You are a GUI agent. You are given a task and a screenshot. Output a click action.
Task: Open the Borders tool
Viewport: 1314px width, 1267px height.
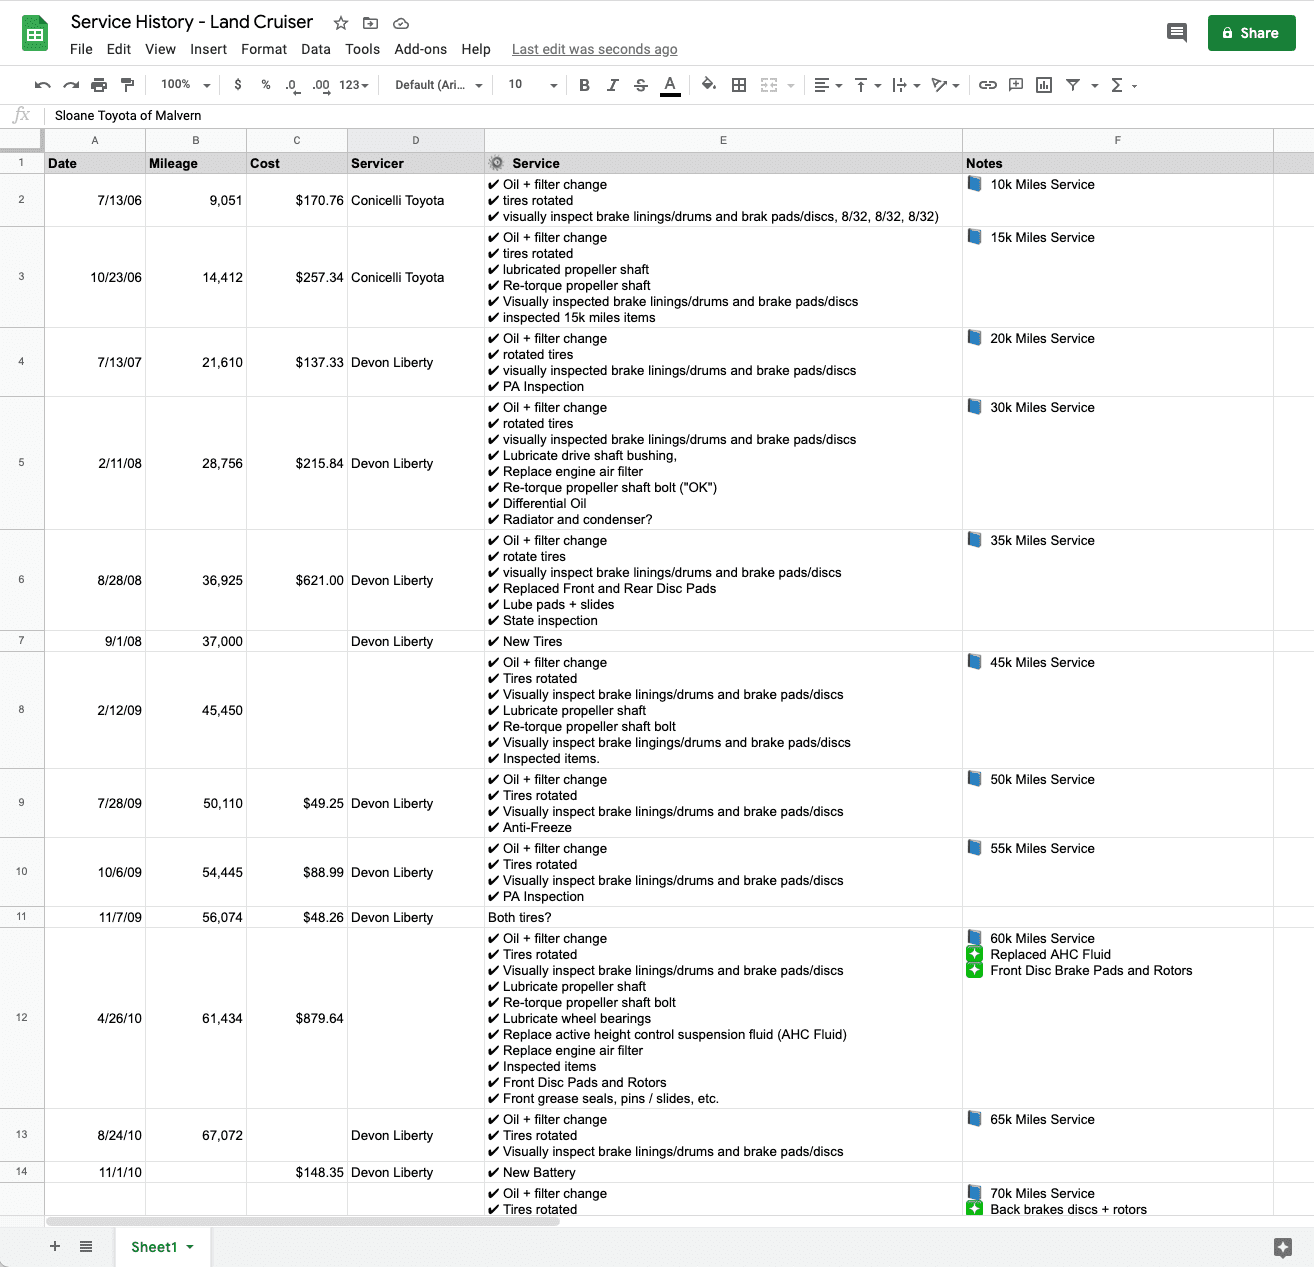739,85
